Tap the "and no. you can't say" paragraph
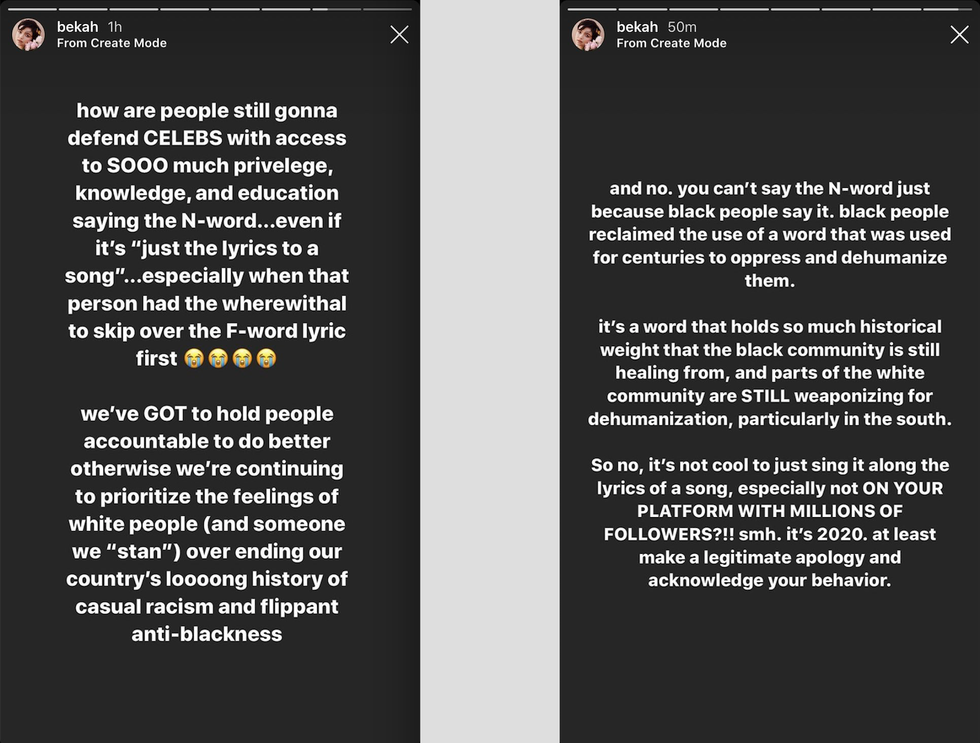The height and width of the screenshot is (743, 980). pos(769,234)
